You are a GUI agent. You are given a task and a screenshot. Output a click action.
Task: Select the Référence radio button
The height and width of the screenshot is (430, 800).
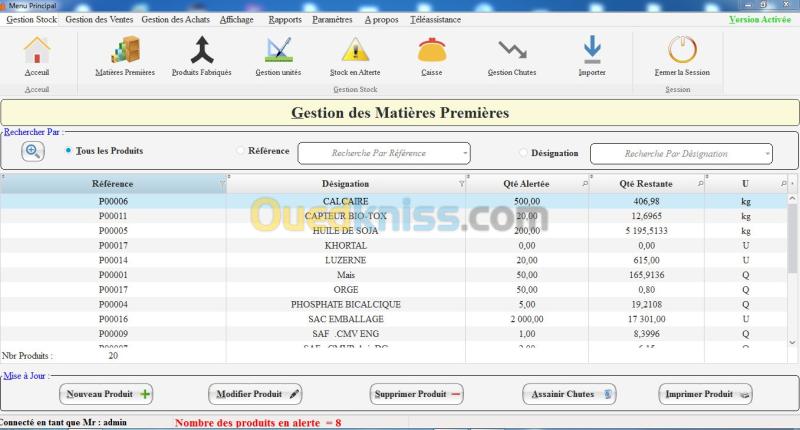coord(240,150)
